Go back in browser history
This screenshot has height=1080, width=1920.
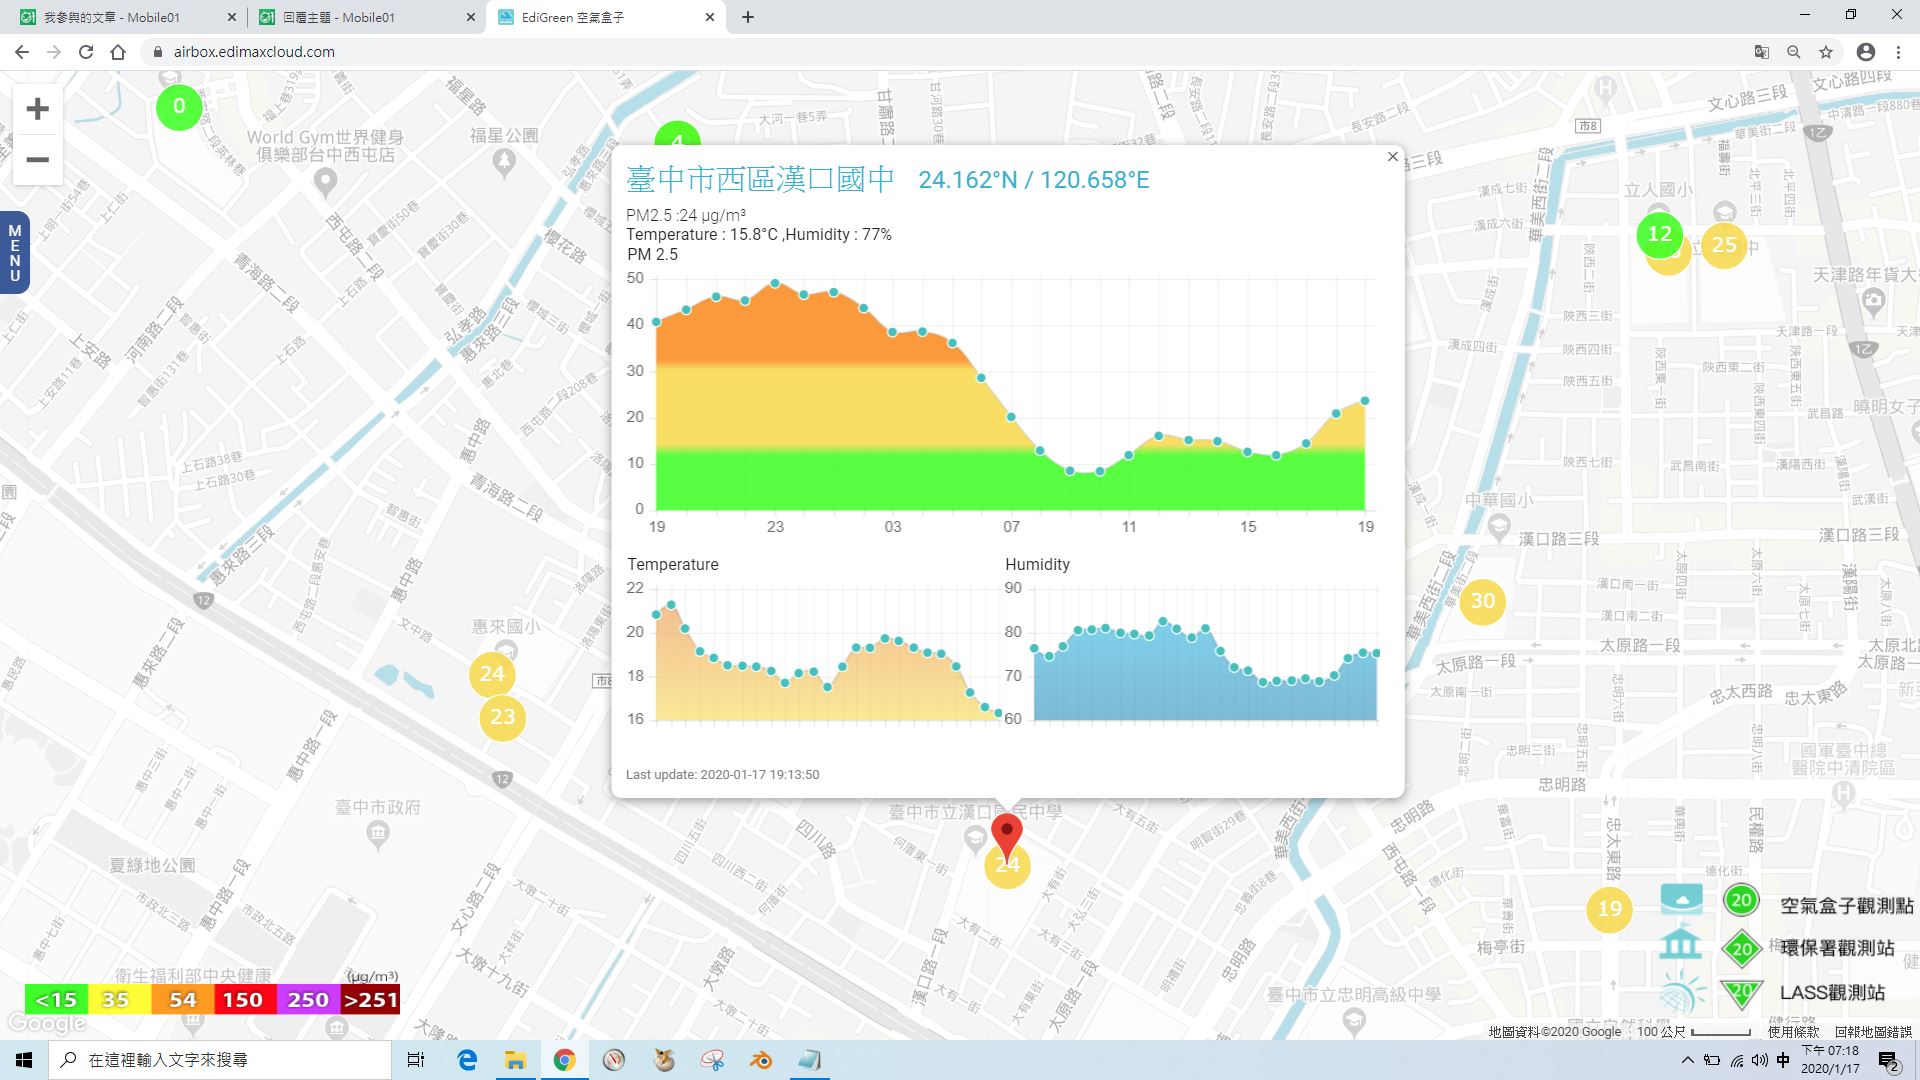point(22,52)
